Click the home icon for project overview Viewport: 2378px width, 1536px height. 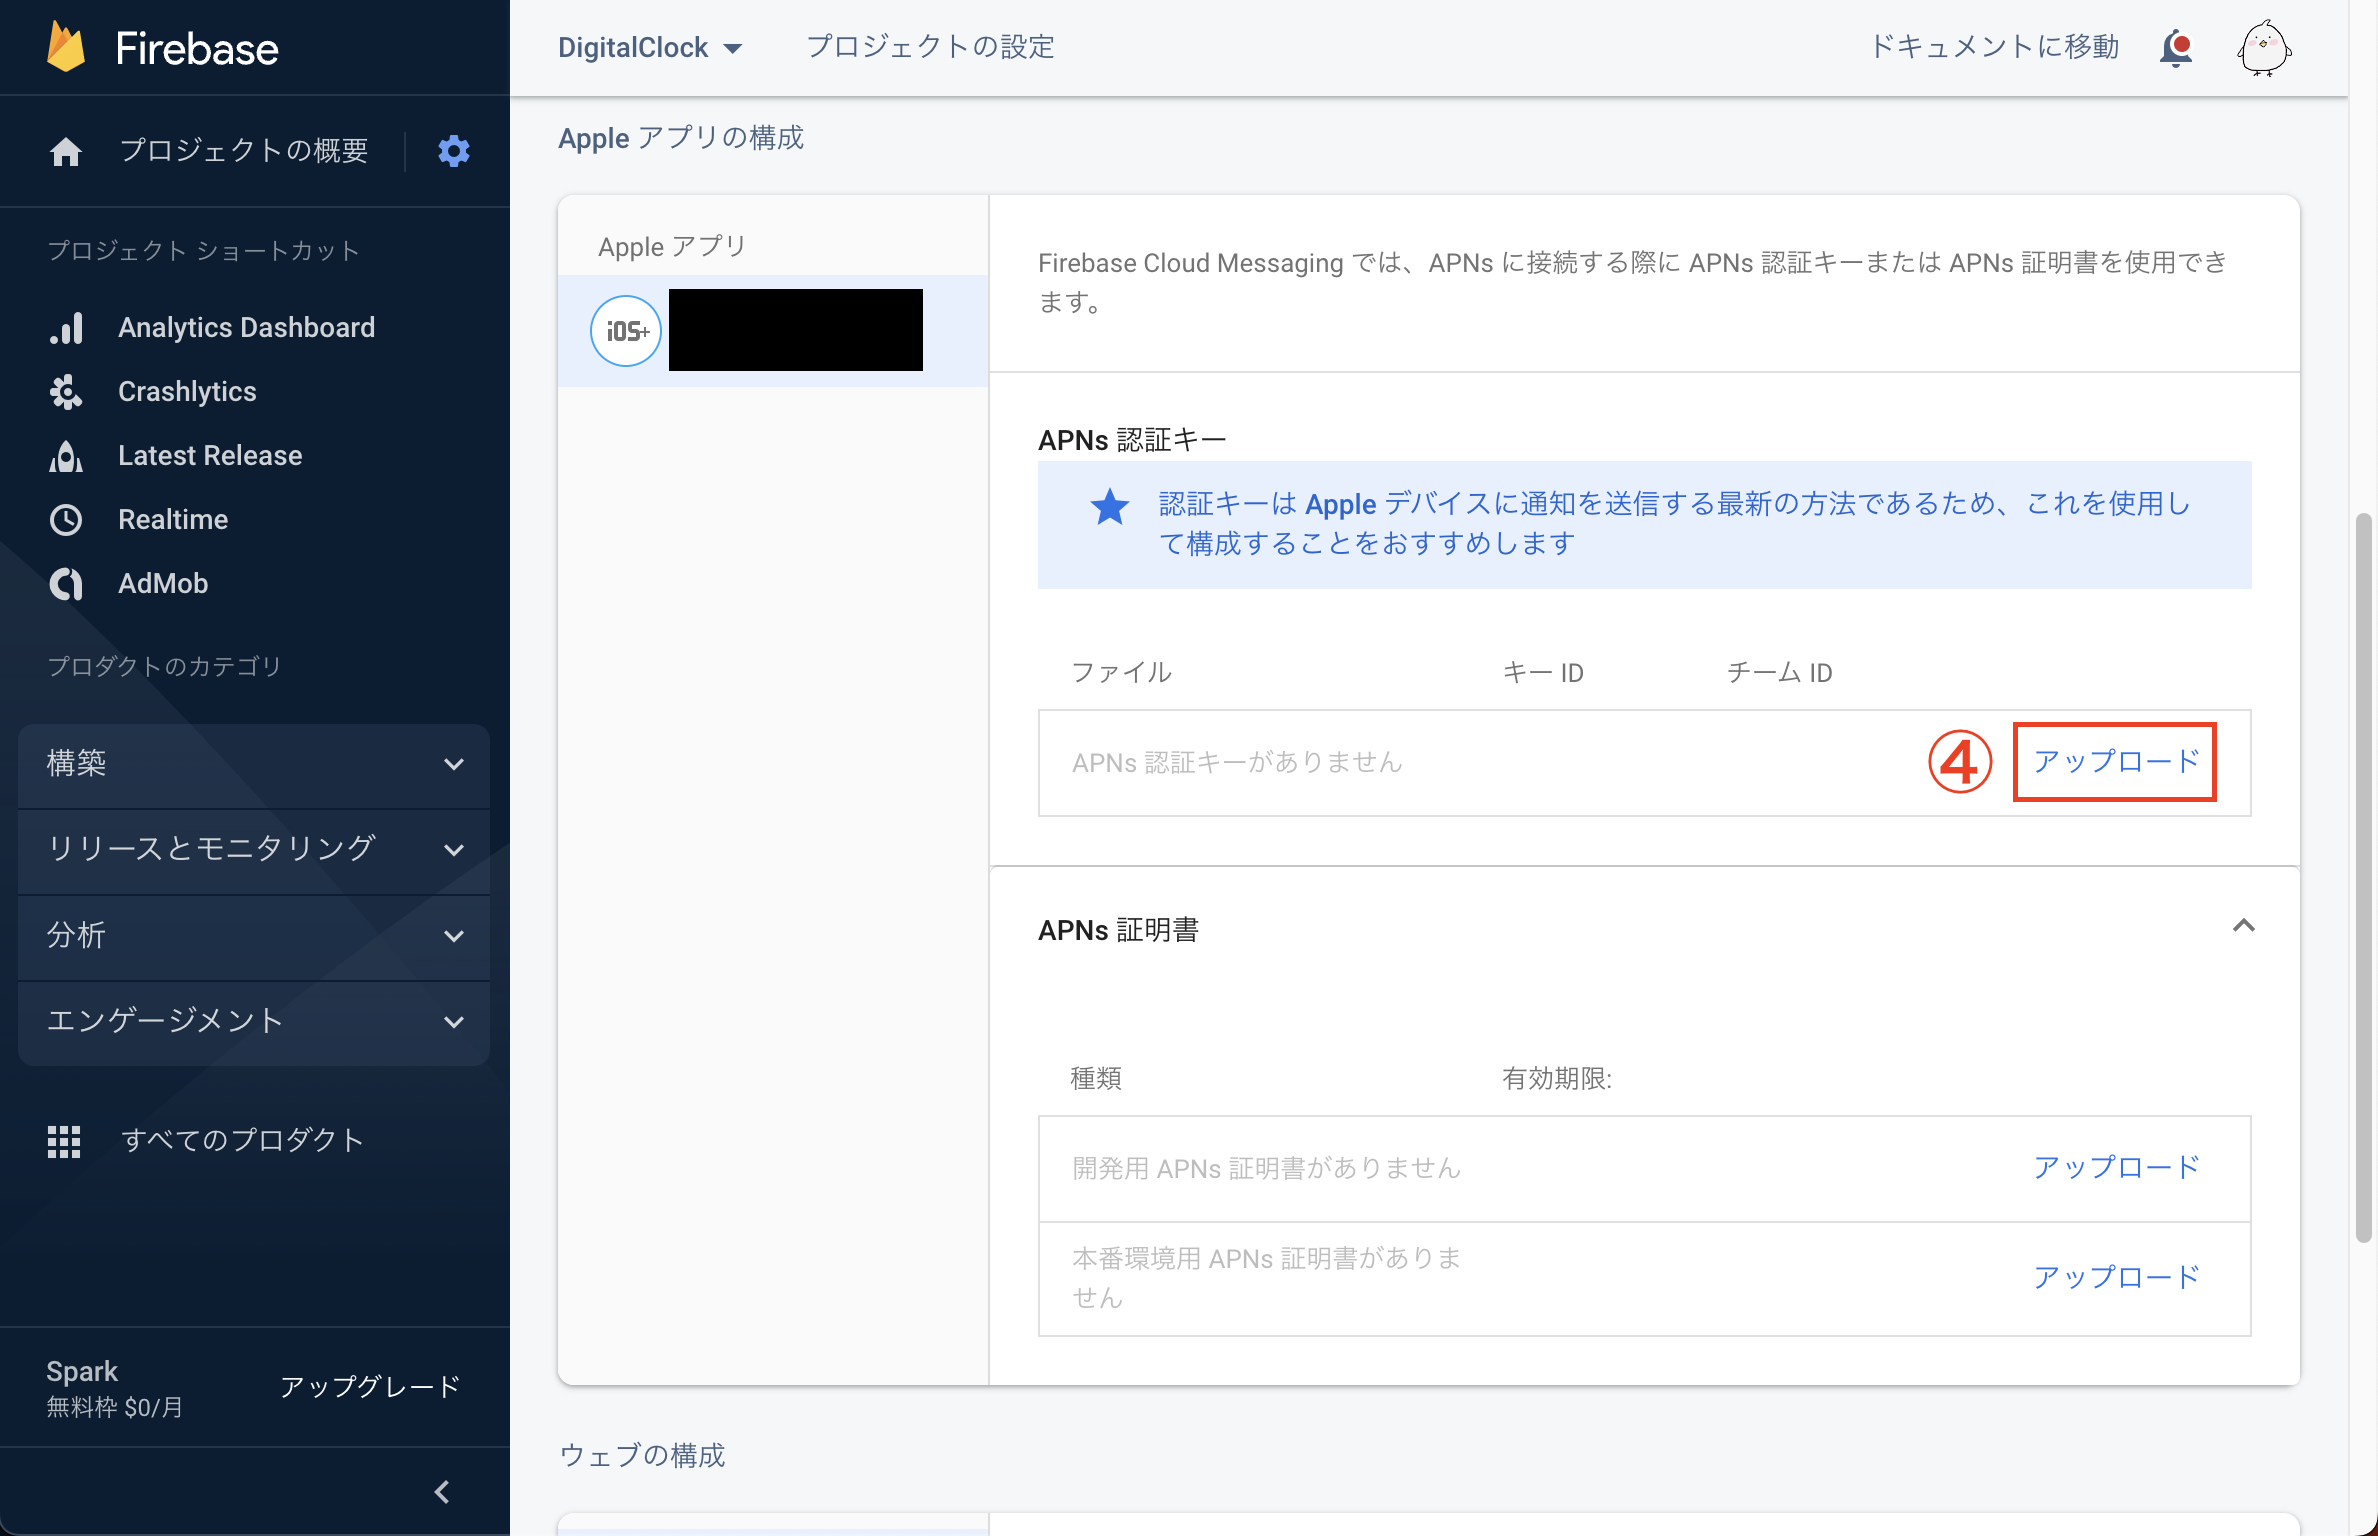[x=66, y=151]
